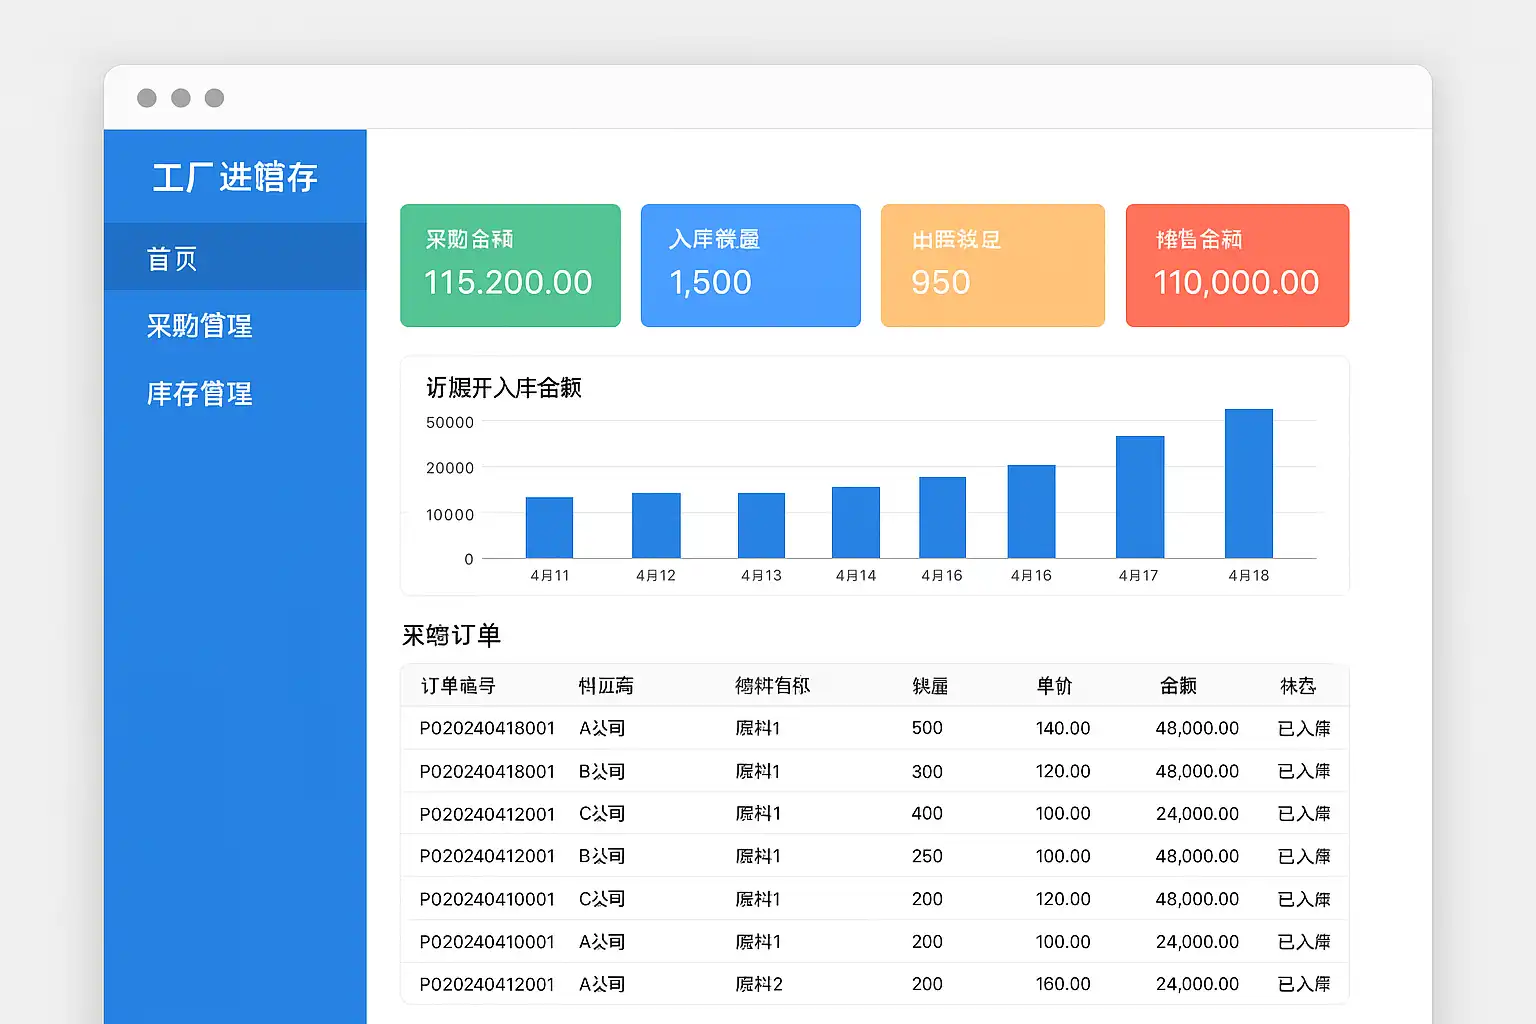Open the second sidebar item under 首页
The width and height of the screenshot is (1536, 1024).
click(x=235, y=325)
